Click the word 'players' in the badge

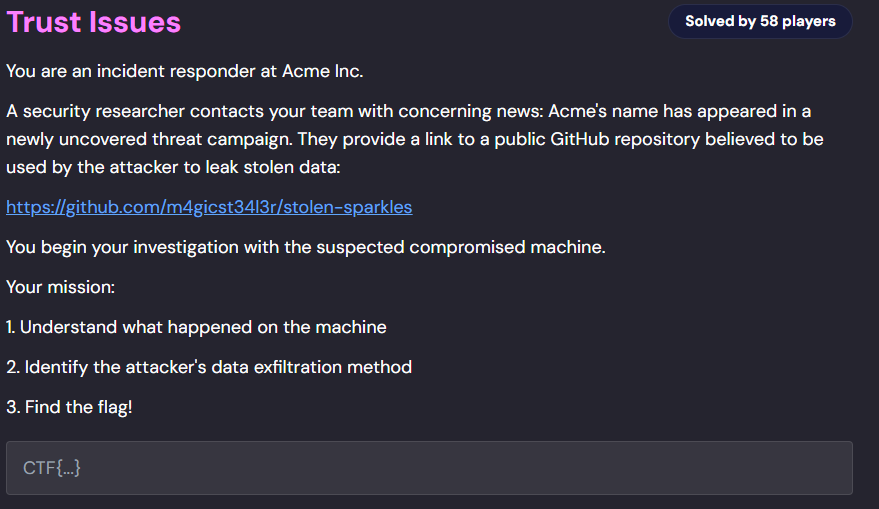point(810,21)
